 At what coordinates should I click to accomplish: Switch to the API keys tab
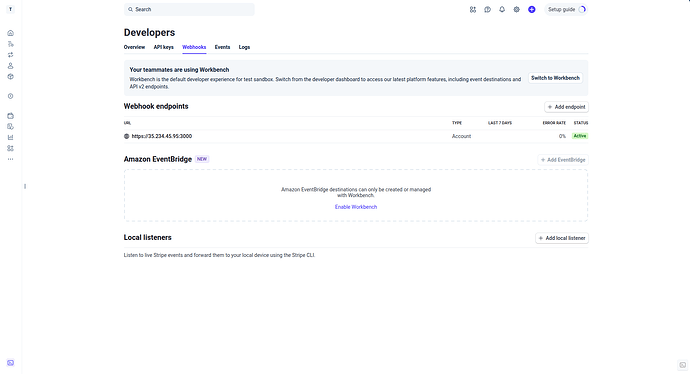coord(164,47)
